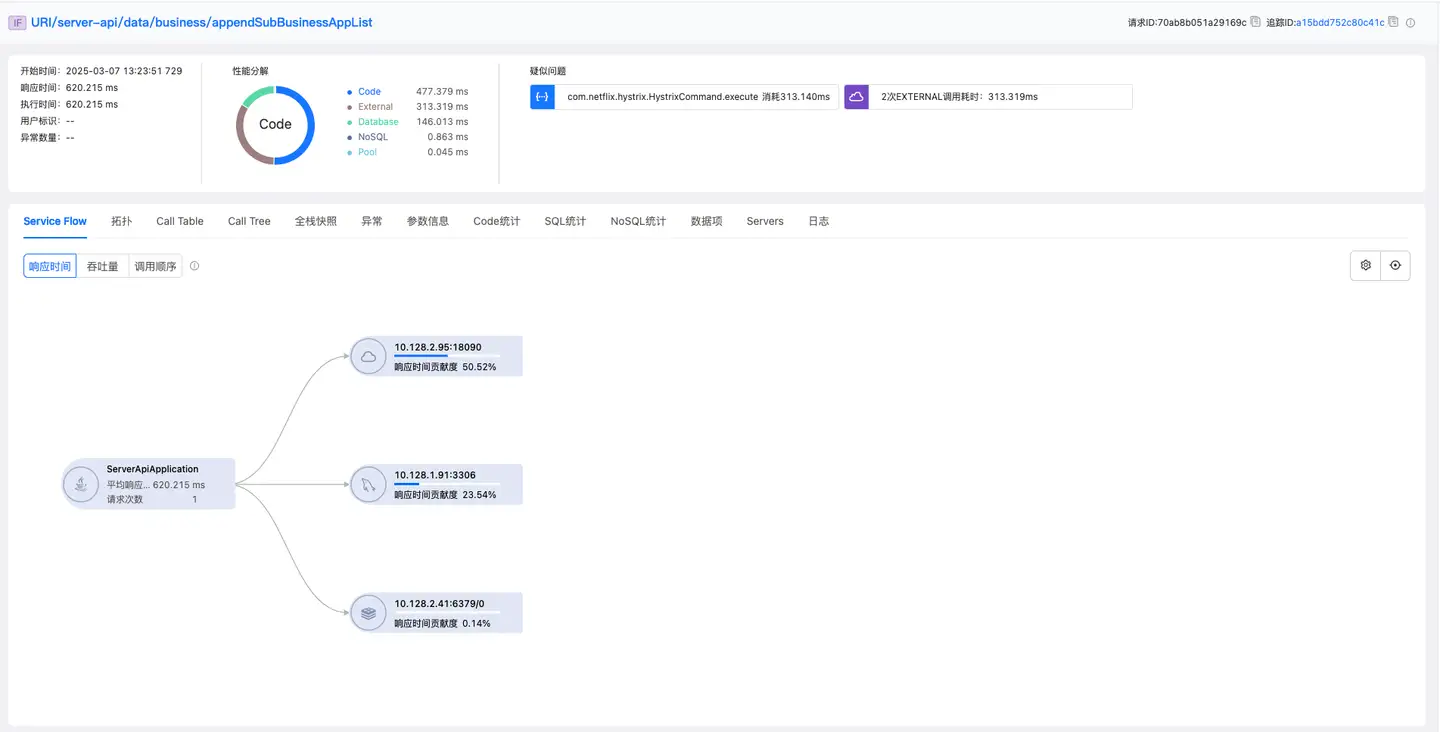
Task: Click the info icon beside trace ID
Action: click(x=1411, y=22)
